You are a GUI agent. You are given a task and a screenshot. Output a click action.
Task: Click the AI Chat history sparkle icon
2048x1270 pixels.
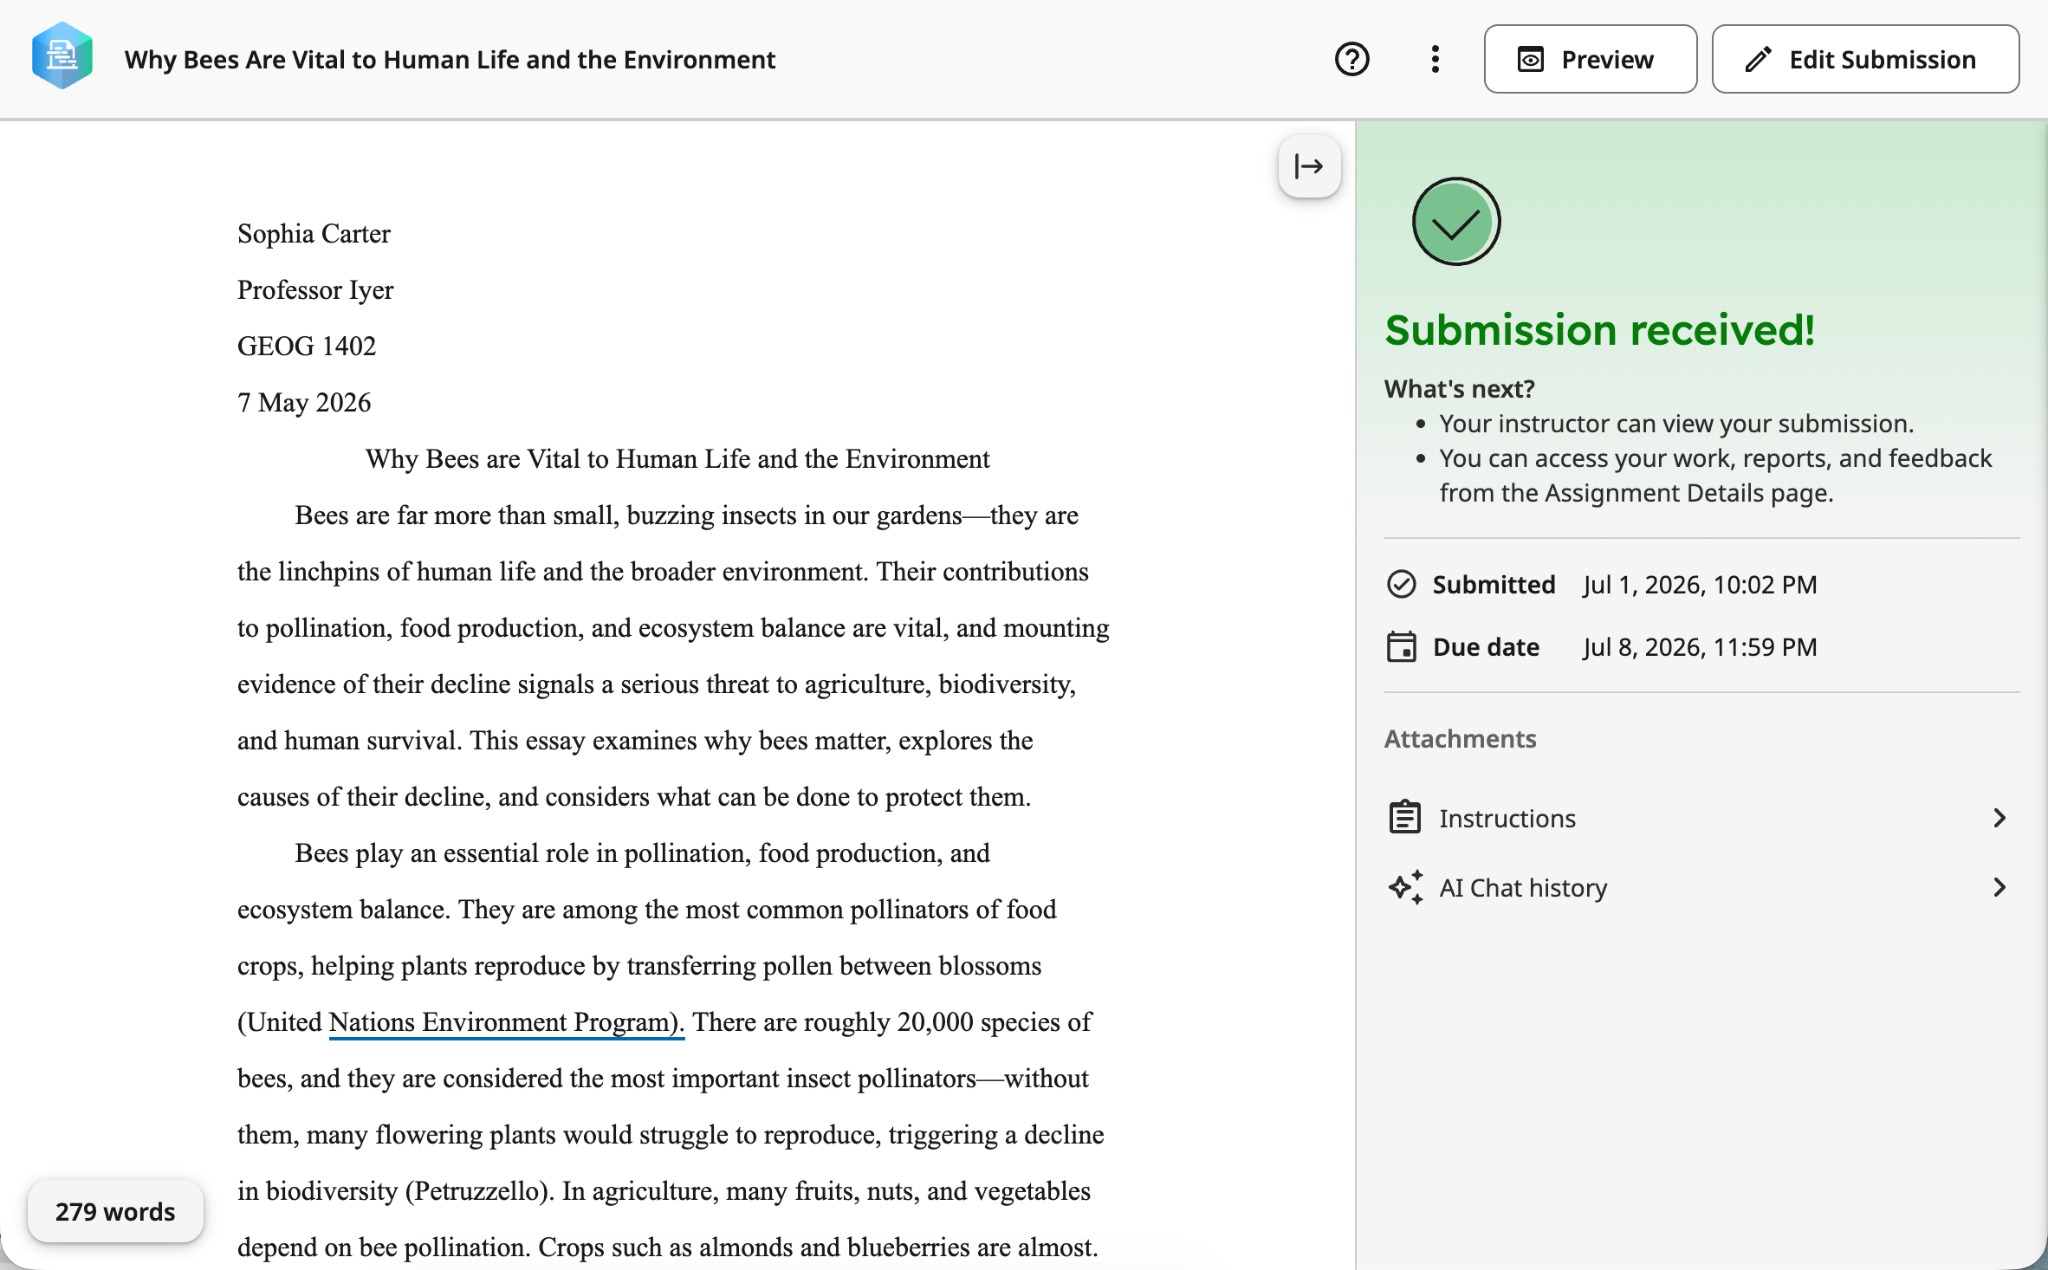pos(1405,887)
